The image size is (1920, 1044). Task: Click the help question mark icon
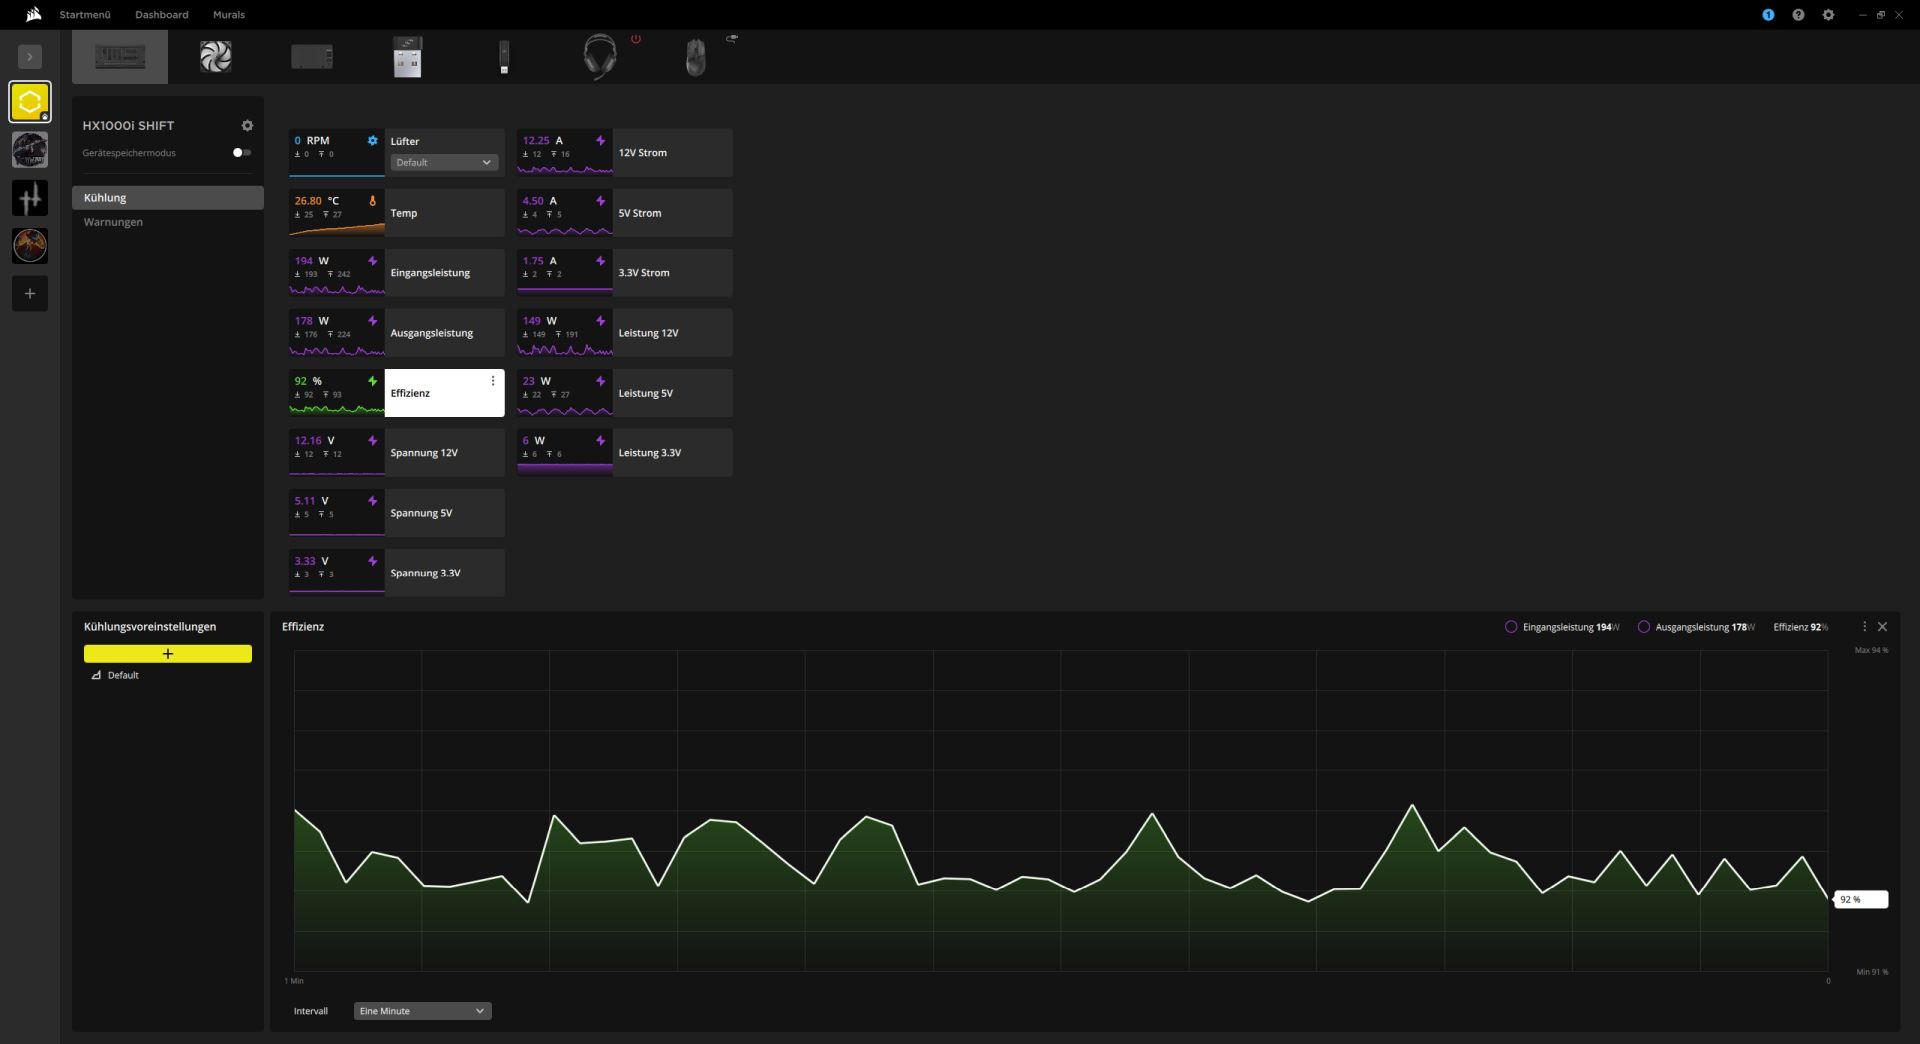coord(1798,15)
